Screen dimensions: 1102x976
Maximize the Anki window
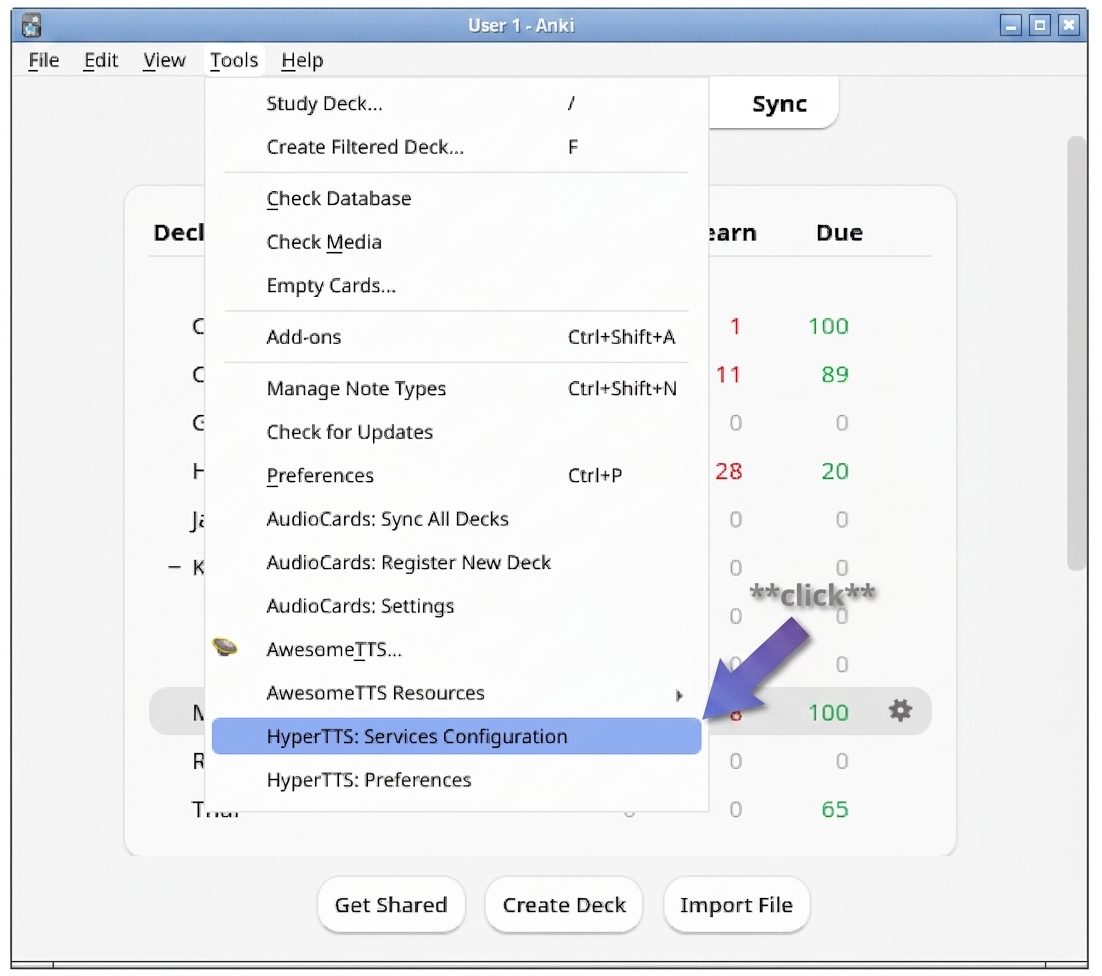coord(1039,26)
